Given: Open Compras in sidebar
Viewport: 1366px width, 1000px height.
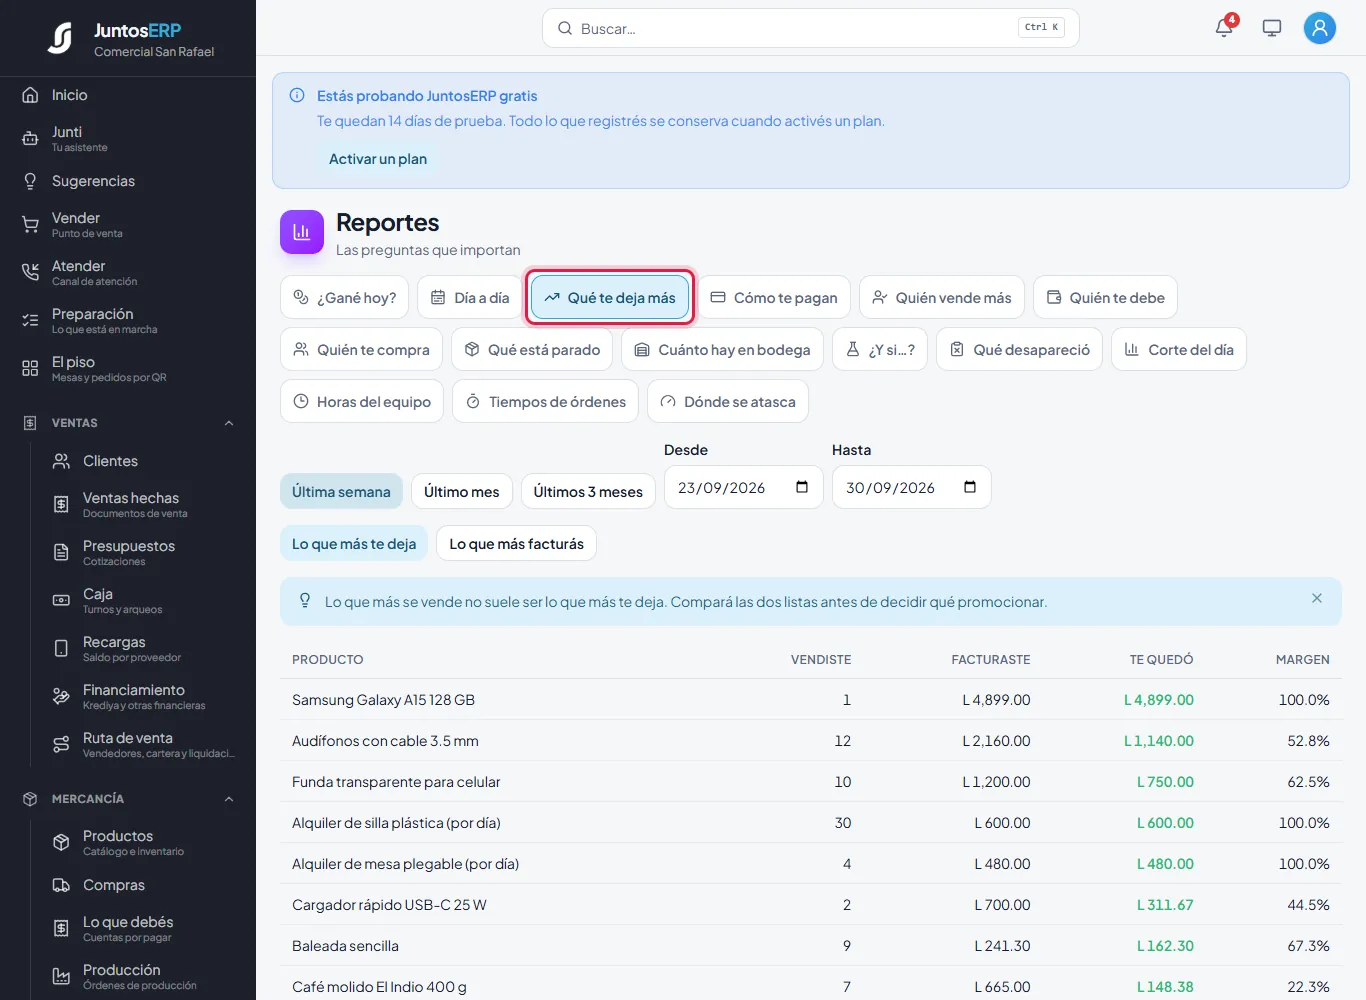Looking at the screenshot, I should [x=143, y=885].
